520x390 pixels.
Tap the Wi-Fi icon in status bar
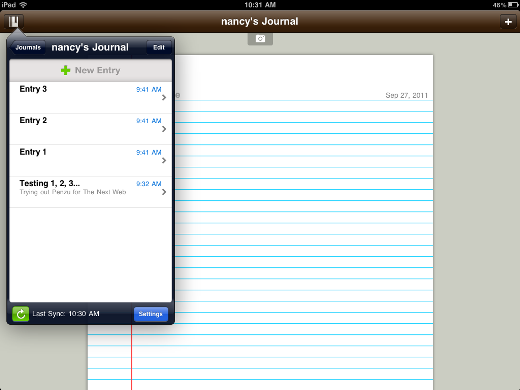(x=23, y=5)
